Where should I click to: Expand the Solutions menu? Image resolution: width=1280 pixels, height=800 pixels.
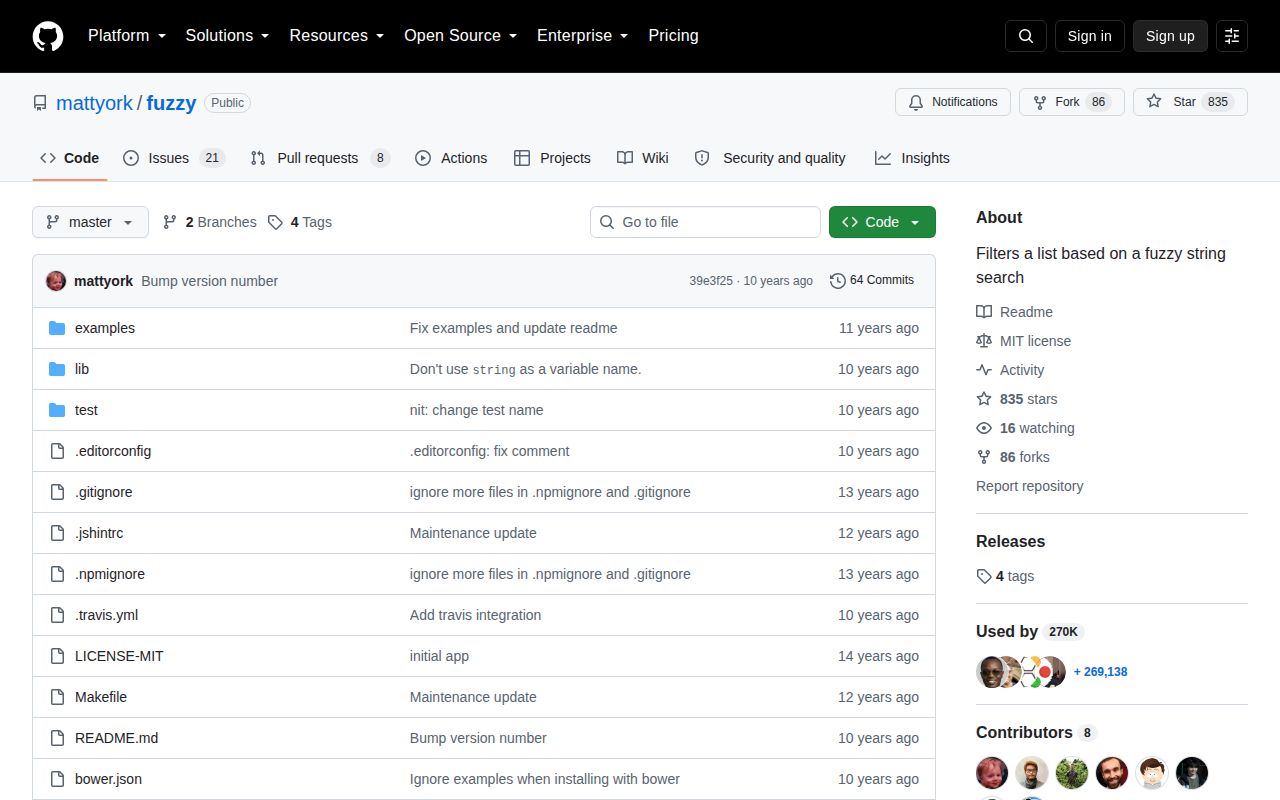[x=227, y=35]
